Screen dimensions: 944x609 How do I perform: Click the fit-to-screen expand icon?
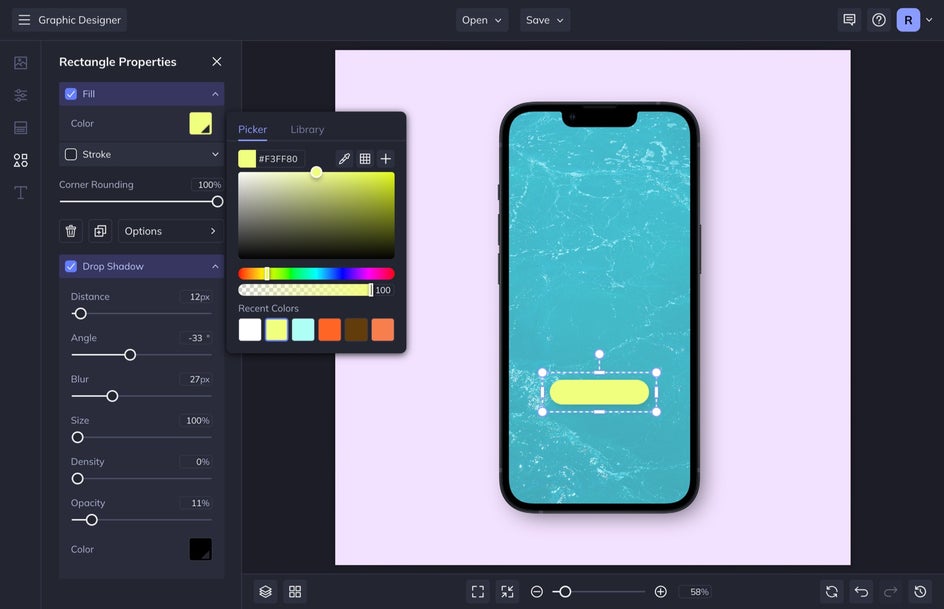pos(478,592)
